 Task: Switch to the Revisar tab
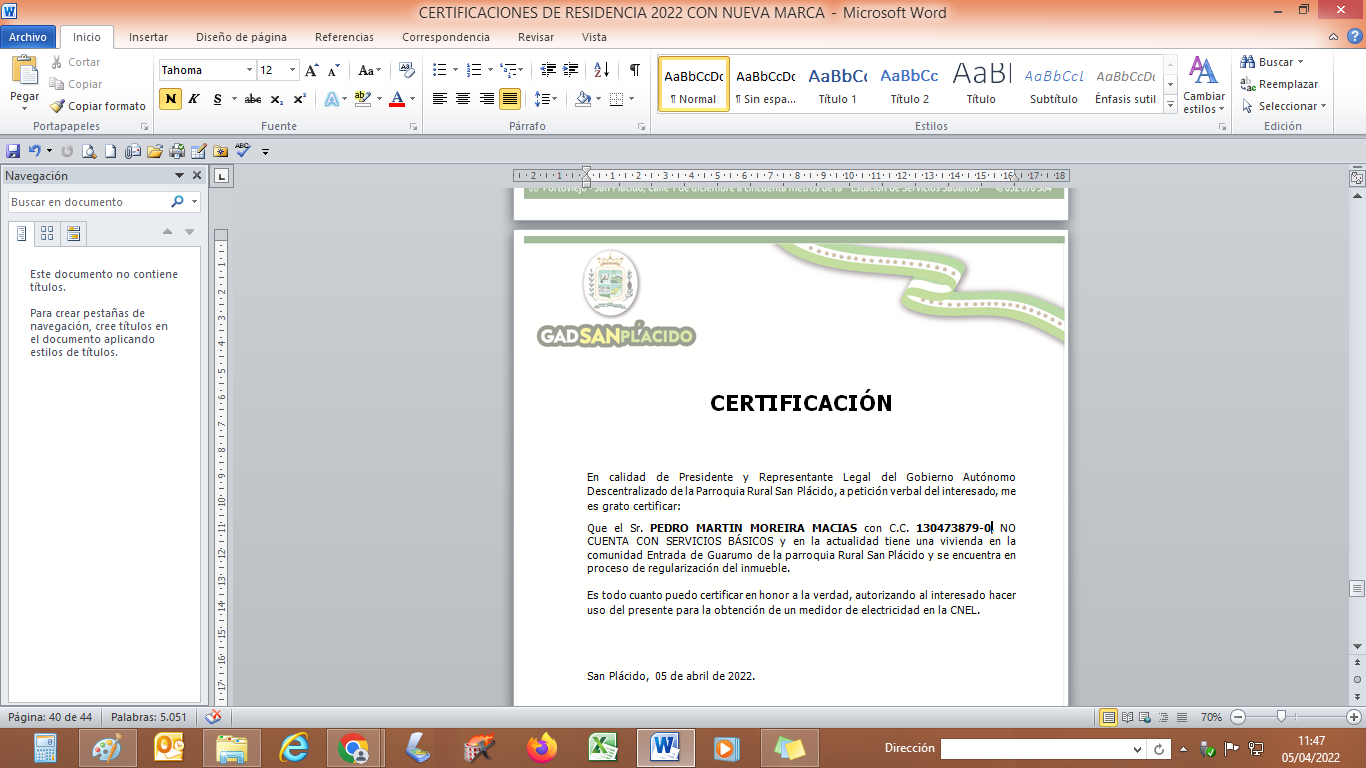click(535, 37)
